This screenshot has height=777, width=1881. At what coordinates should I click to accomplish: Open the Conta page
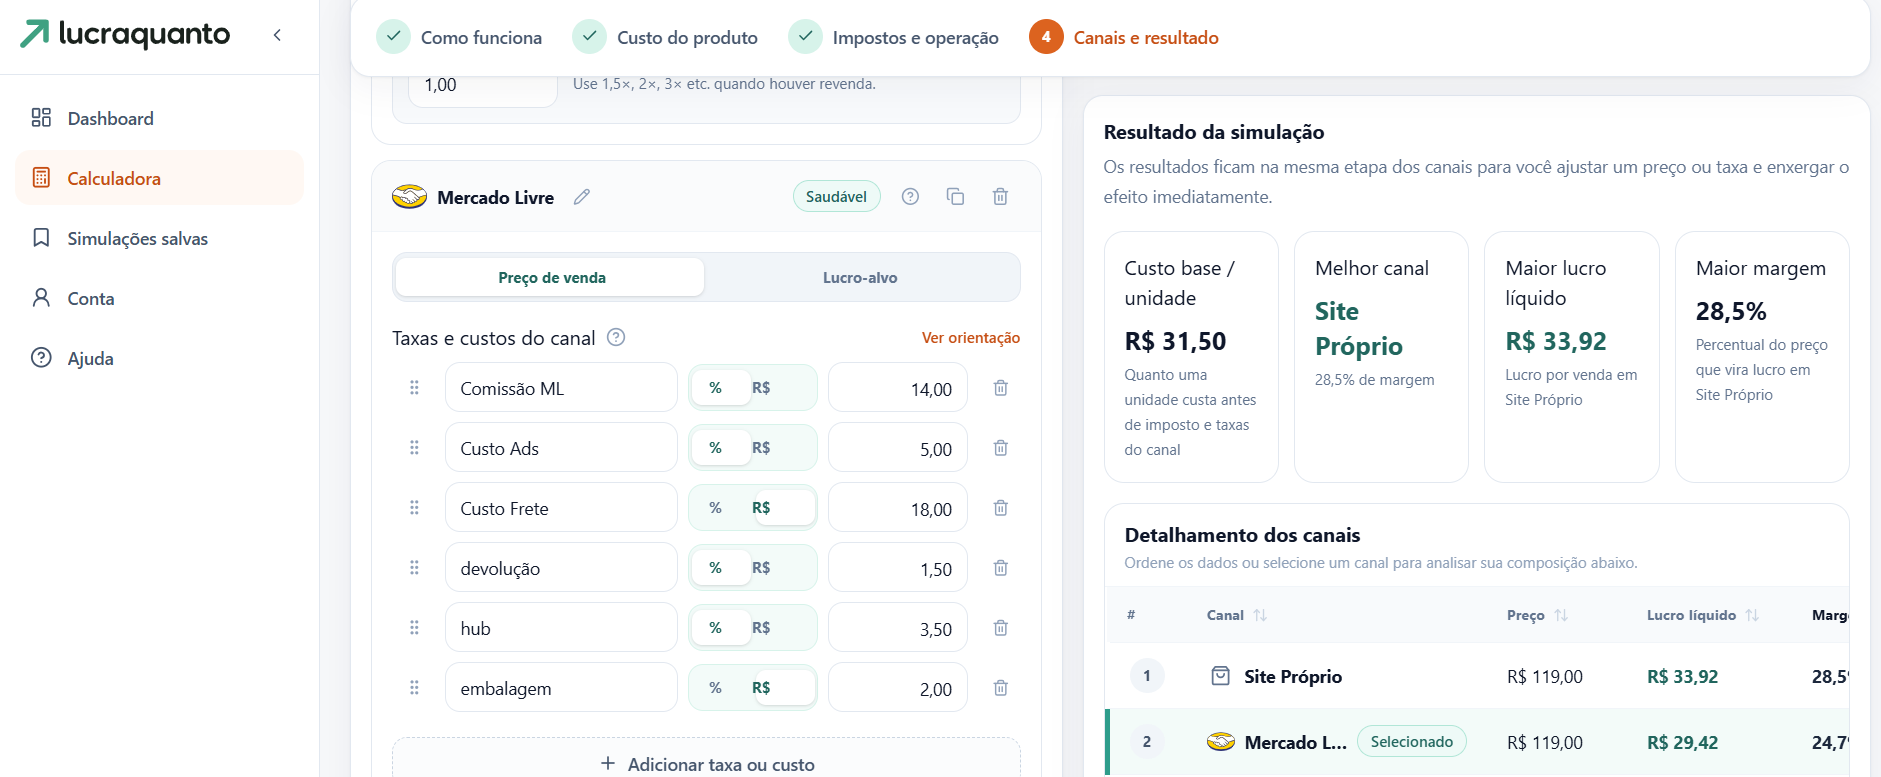[x=160, y=298]
